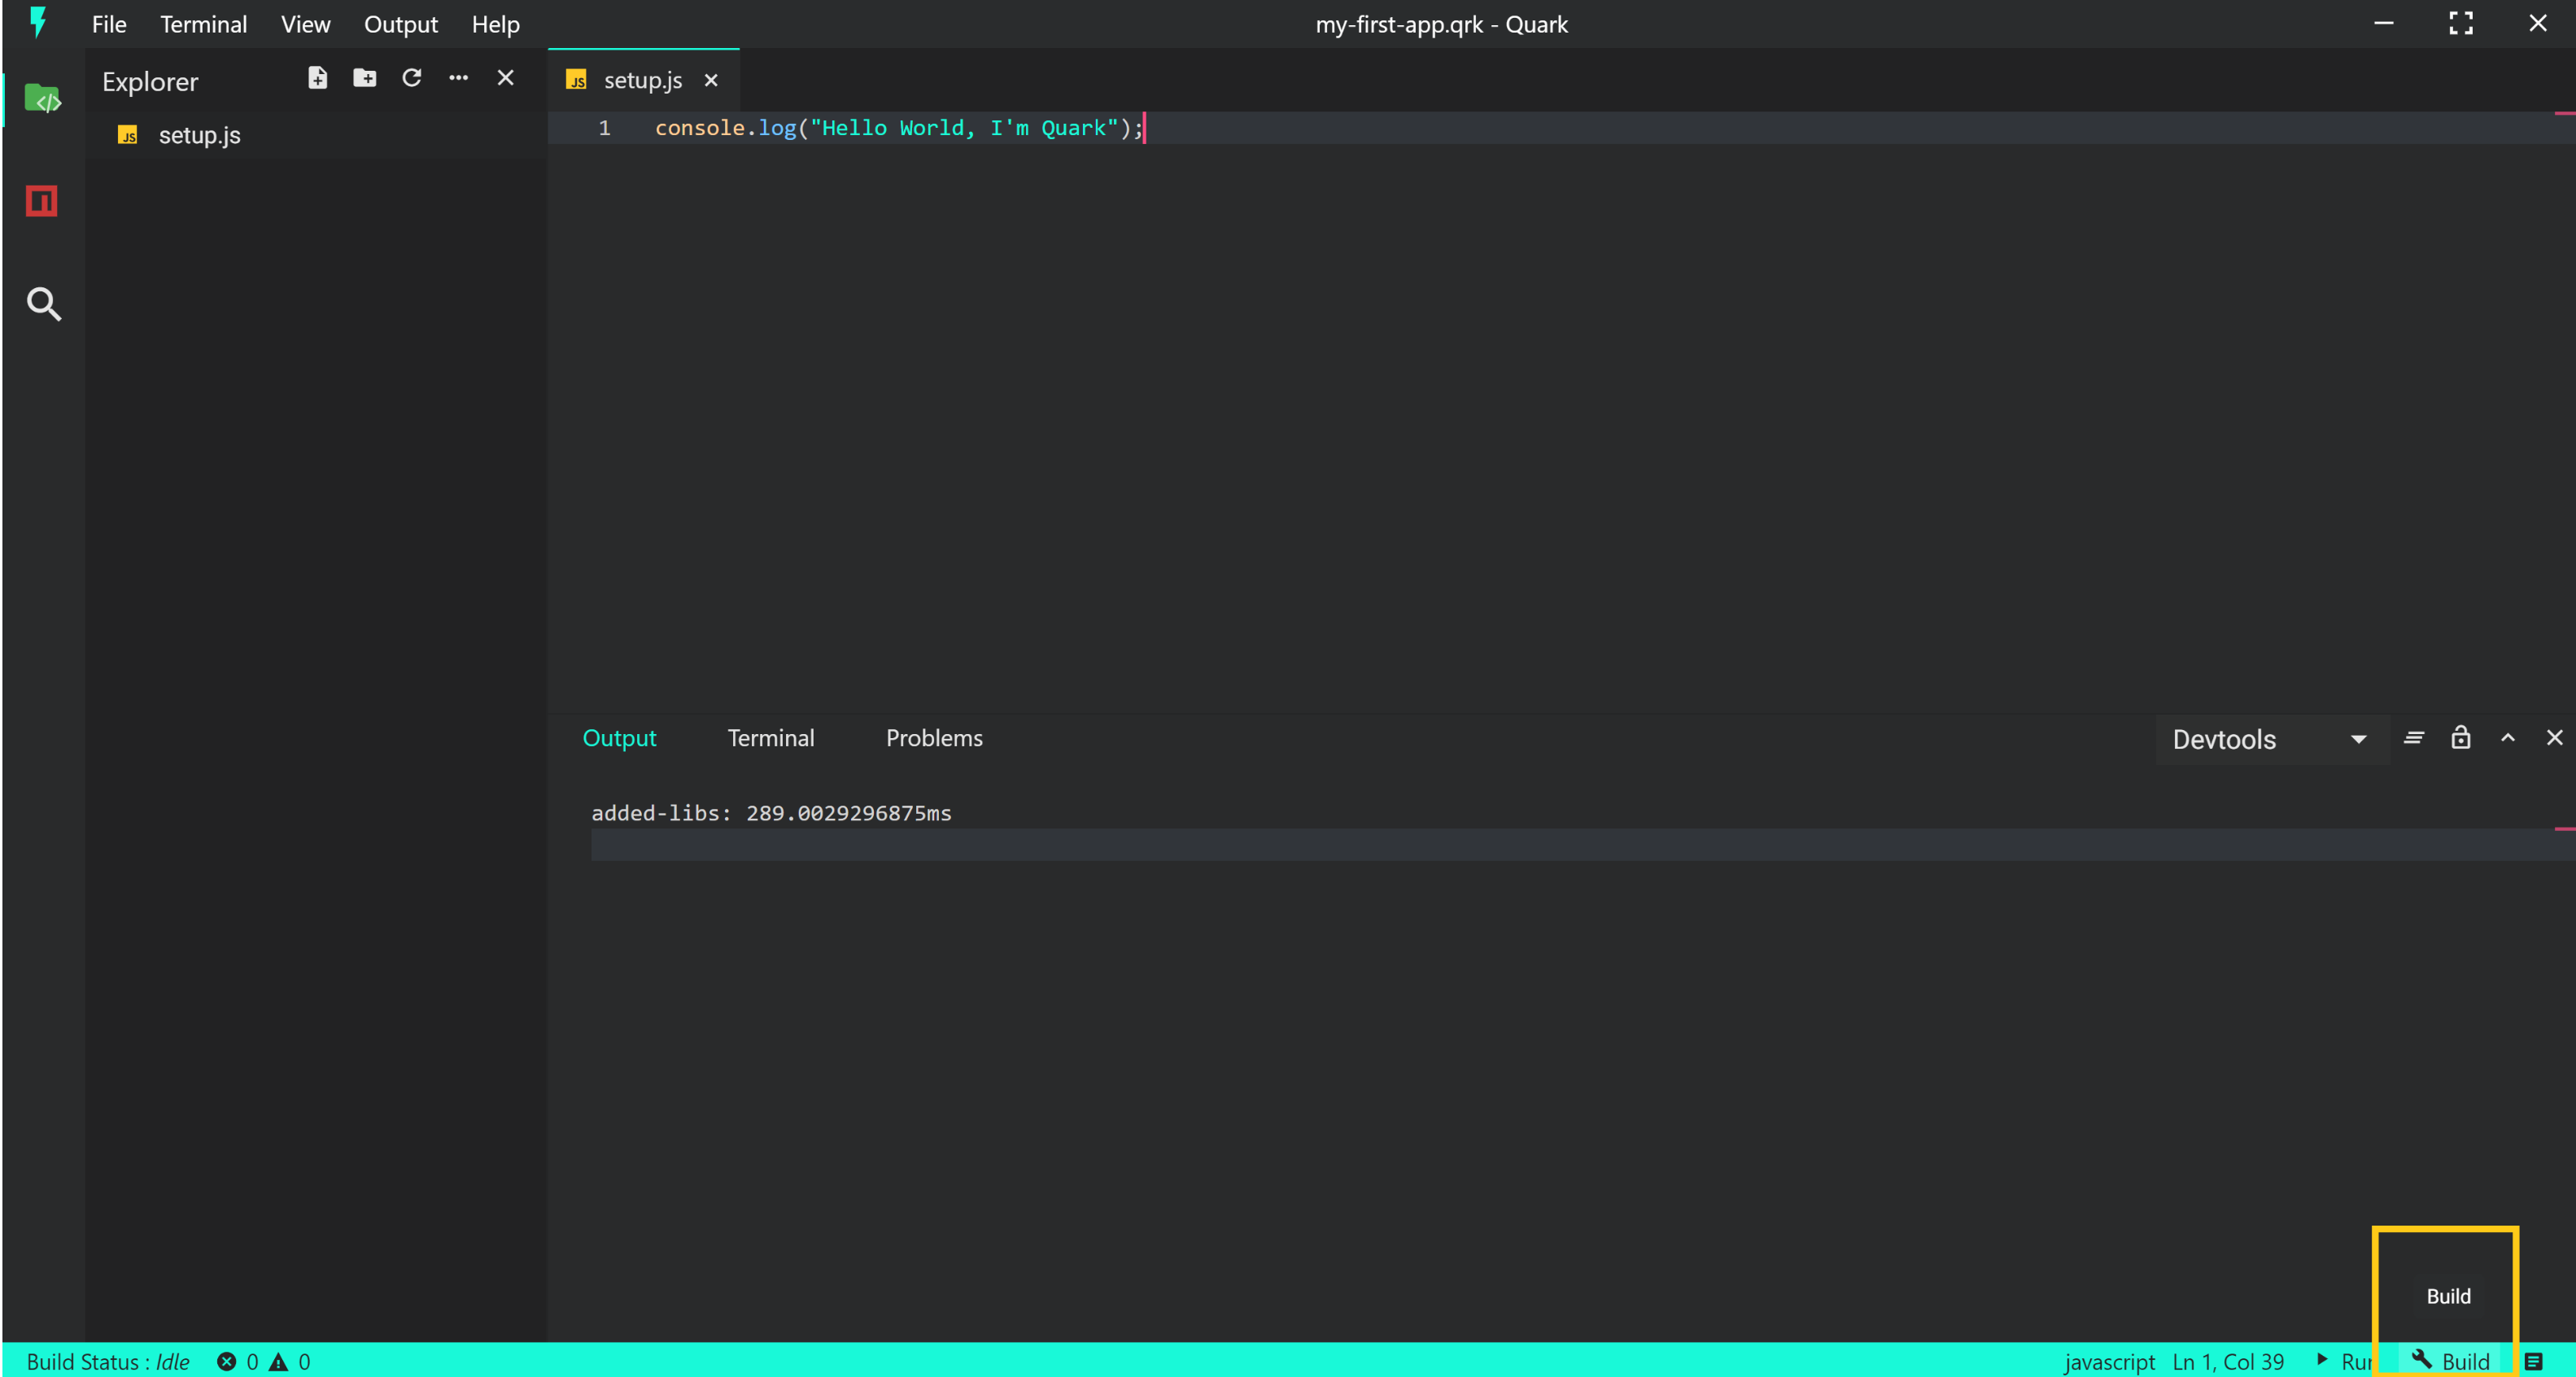The width and height of the screenshot is (2576, 1377).
Task: Maximize output panel with the chevron up
Action: point(2507,738)
